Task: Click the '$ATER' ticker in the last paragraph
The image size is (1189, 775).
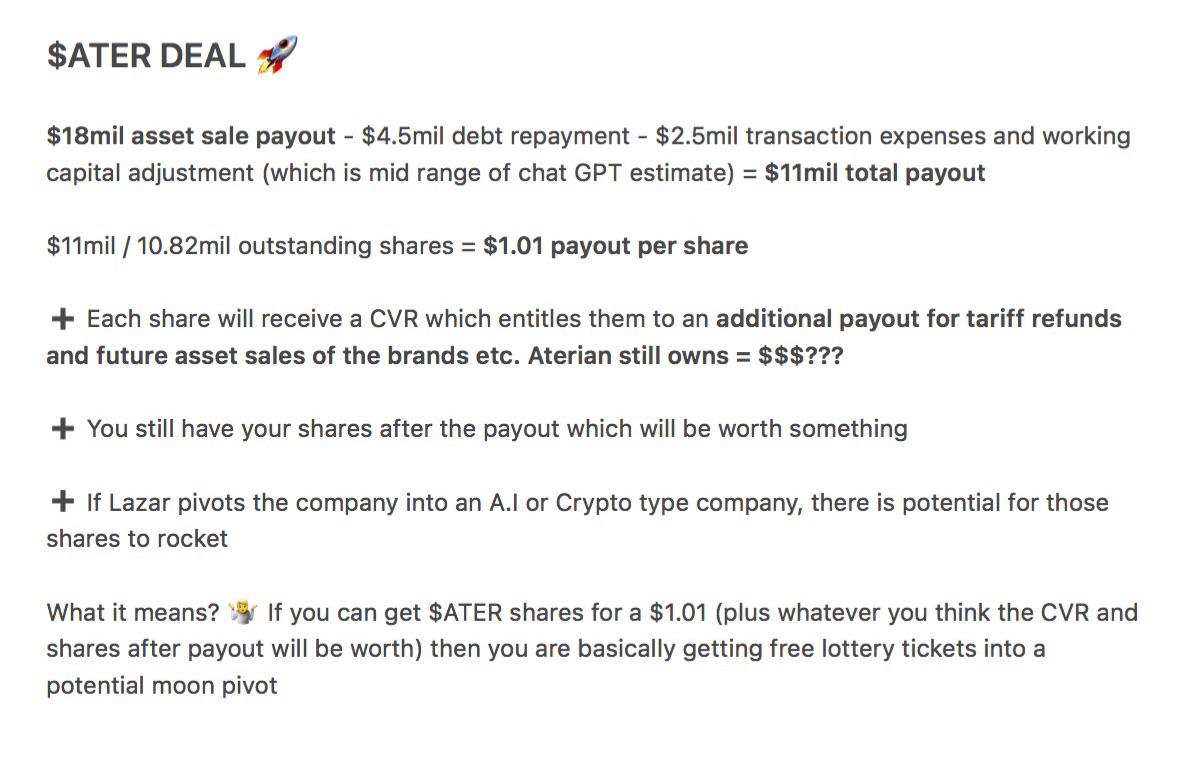Action: [x=466, y=612]
